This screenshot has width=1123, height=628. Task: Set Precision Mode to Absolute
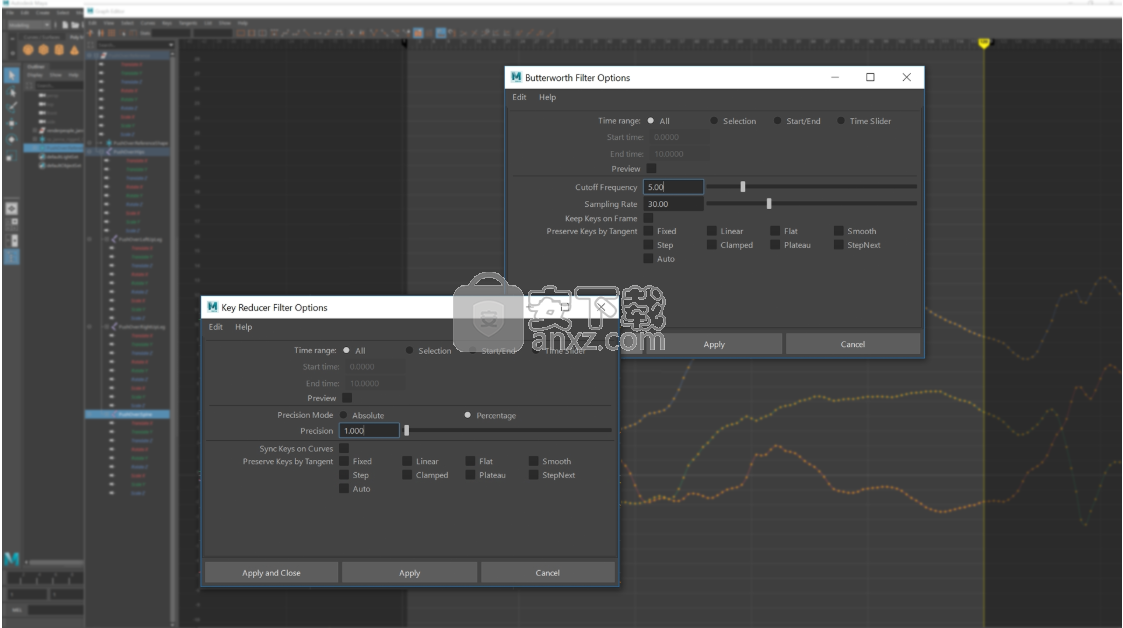344,415
